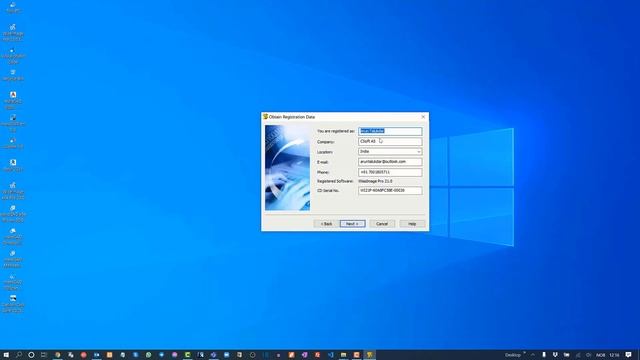
Task: Select the E-mail address field
Action: [390, 162]
